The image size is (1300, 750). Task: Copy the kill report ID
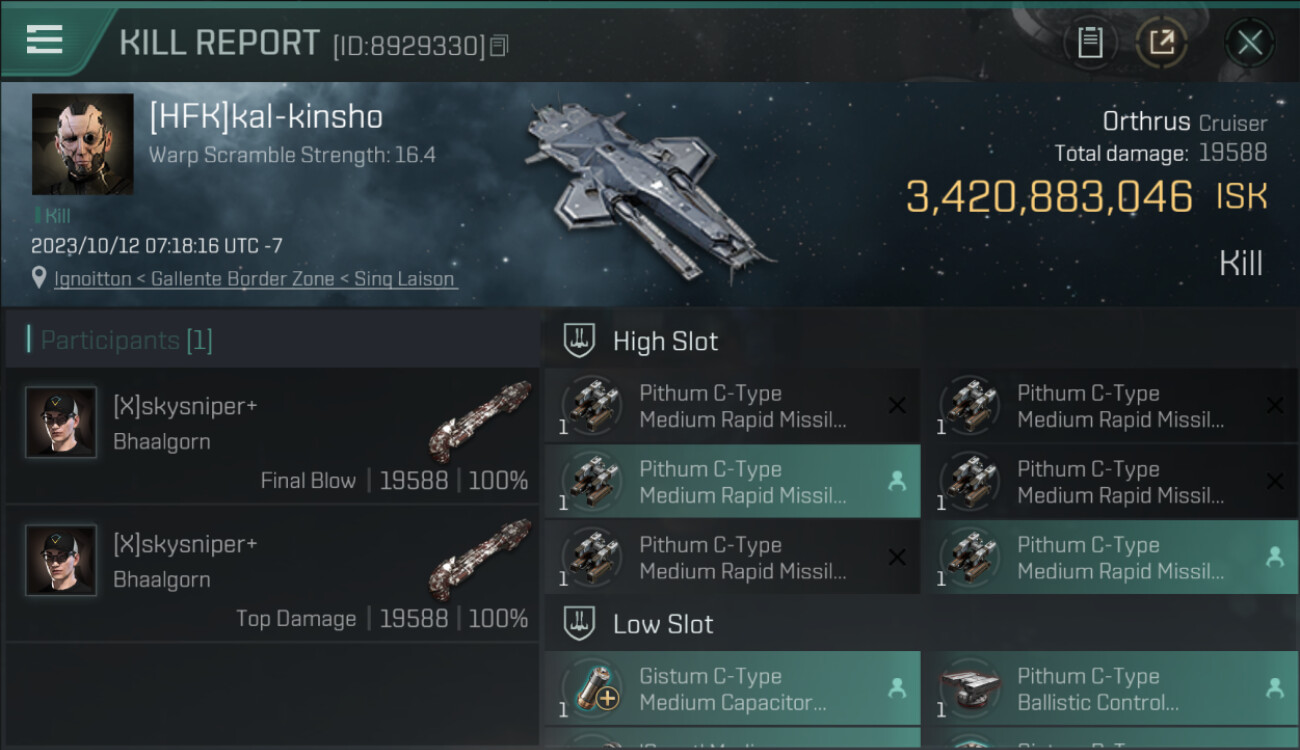[x=499, y=45]
